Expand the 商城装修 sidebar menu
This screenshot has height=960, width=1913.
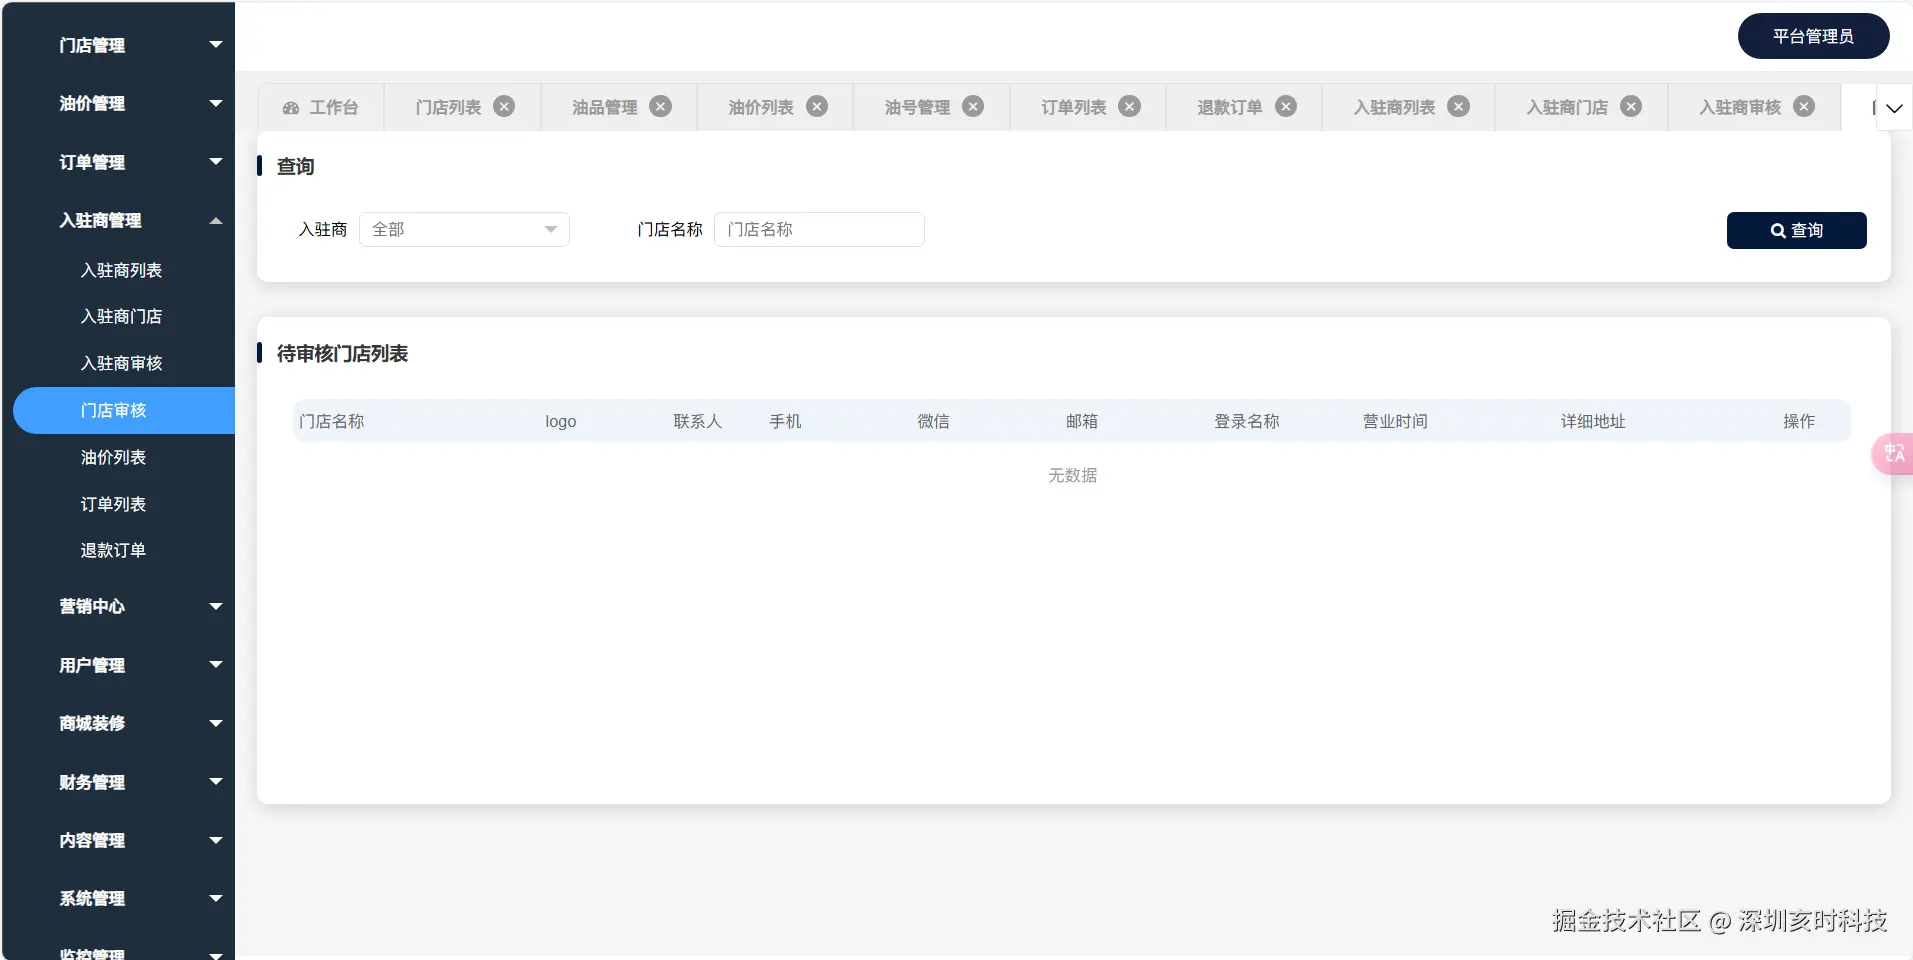coord(118,723)
